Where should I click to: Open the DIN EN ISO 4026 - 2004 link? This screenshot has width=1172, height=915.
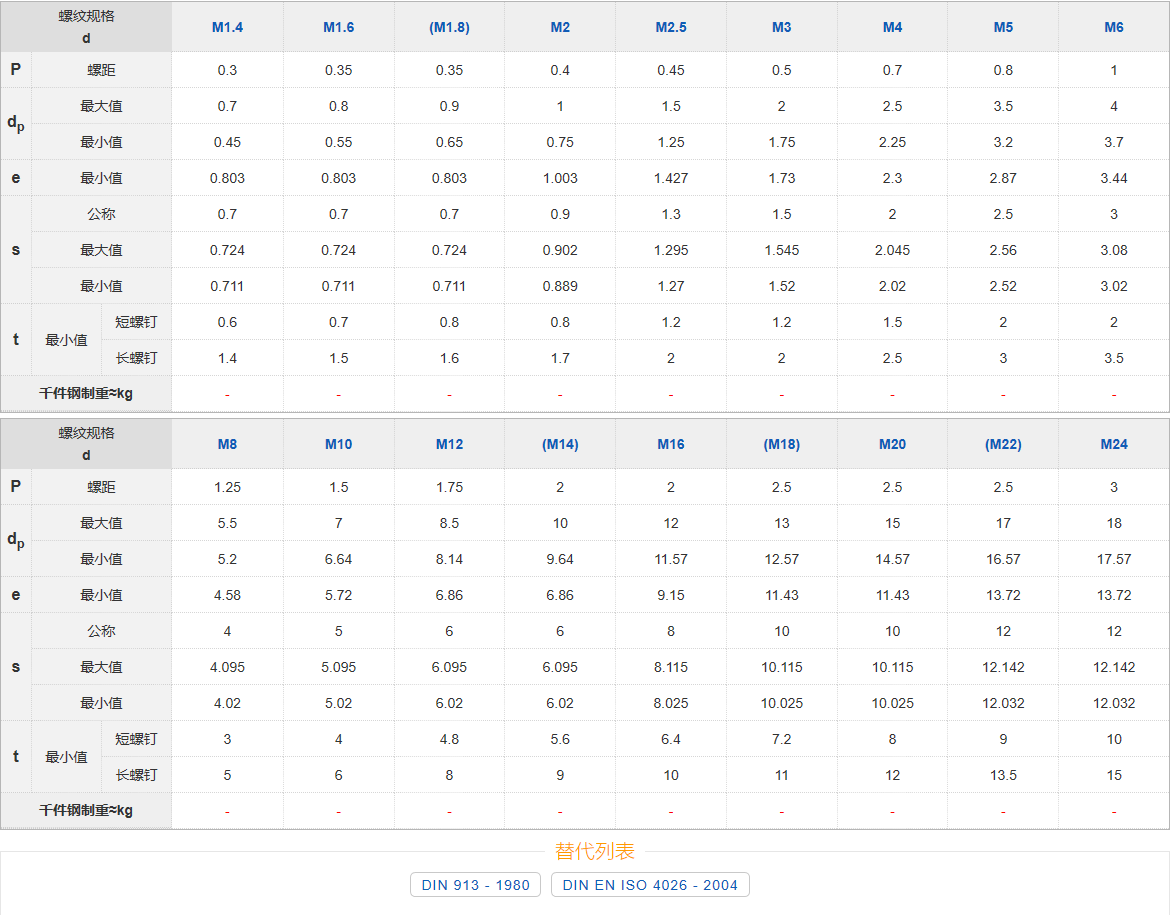650,885
